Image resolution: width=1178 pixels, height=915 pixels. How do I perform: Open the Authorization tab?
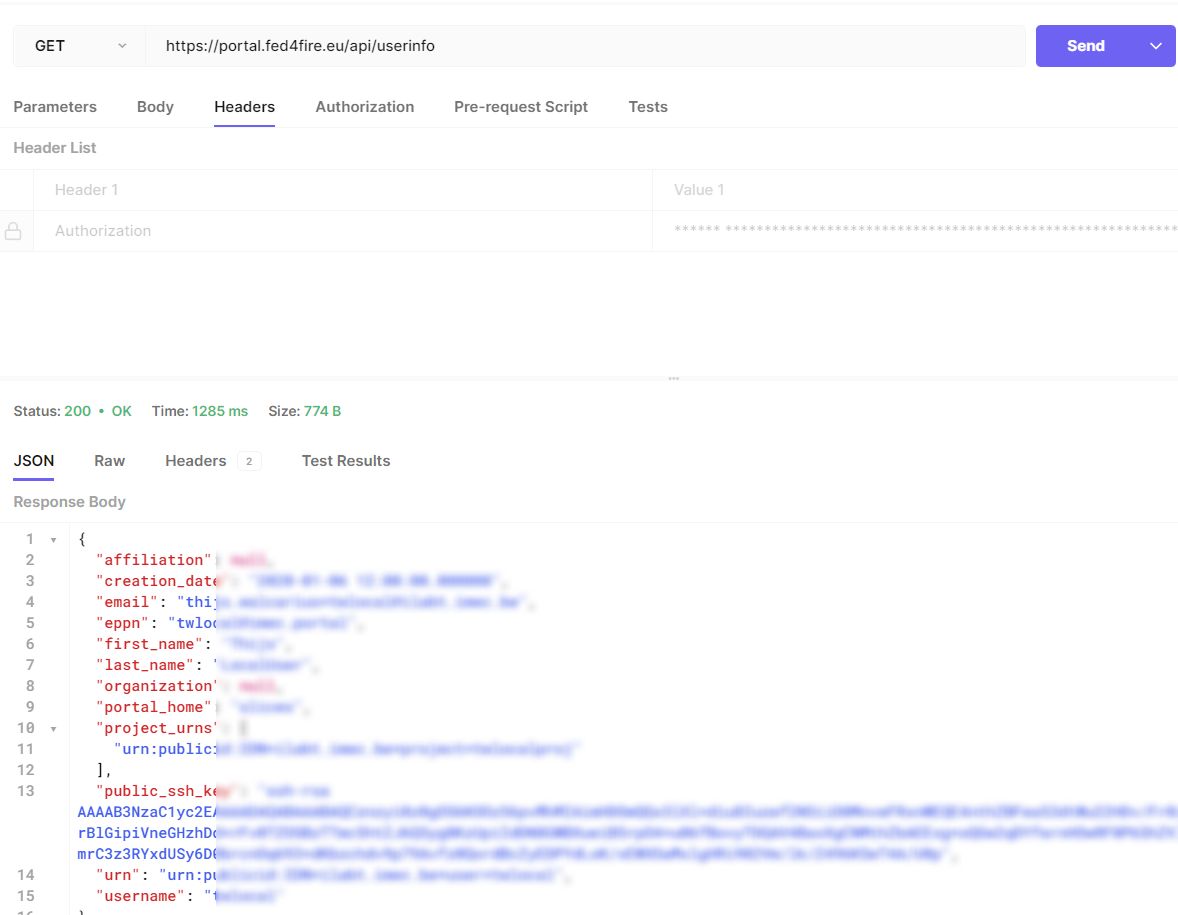tap(364, 107)
